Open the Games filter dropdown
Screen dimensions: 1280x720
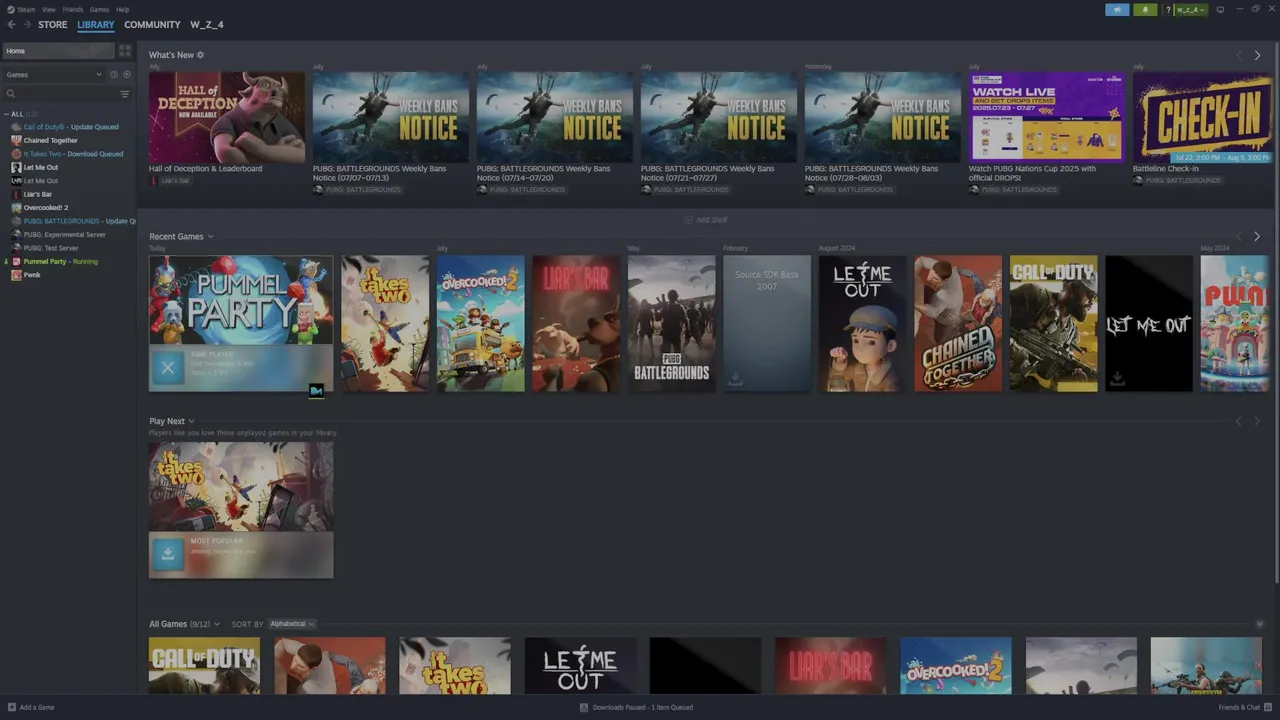(x=54, y=75)
